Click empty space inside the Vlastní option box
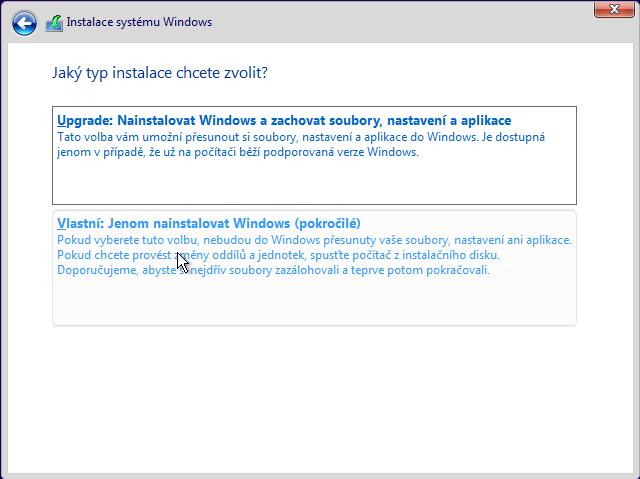The image size is (640, 479). point(314,302)
